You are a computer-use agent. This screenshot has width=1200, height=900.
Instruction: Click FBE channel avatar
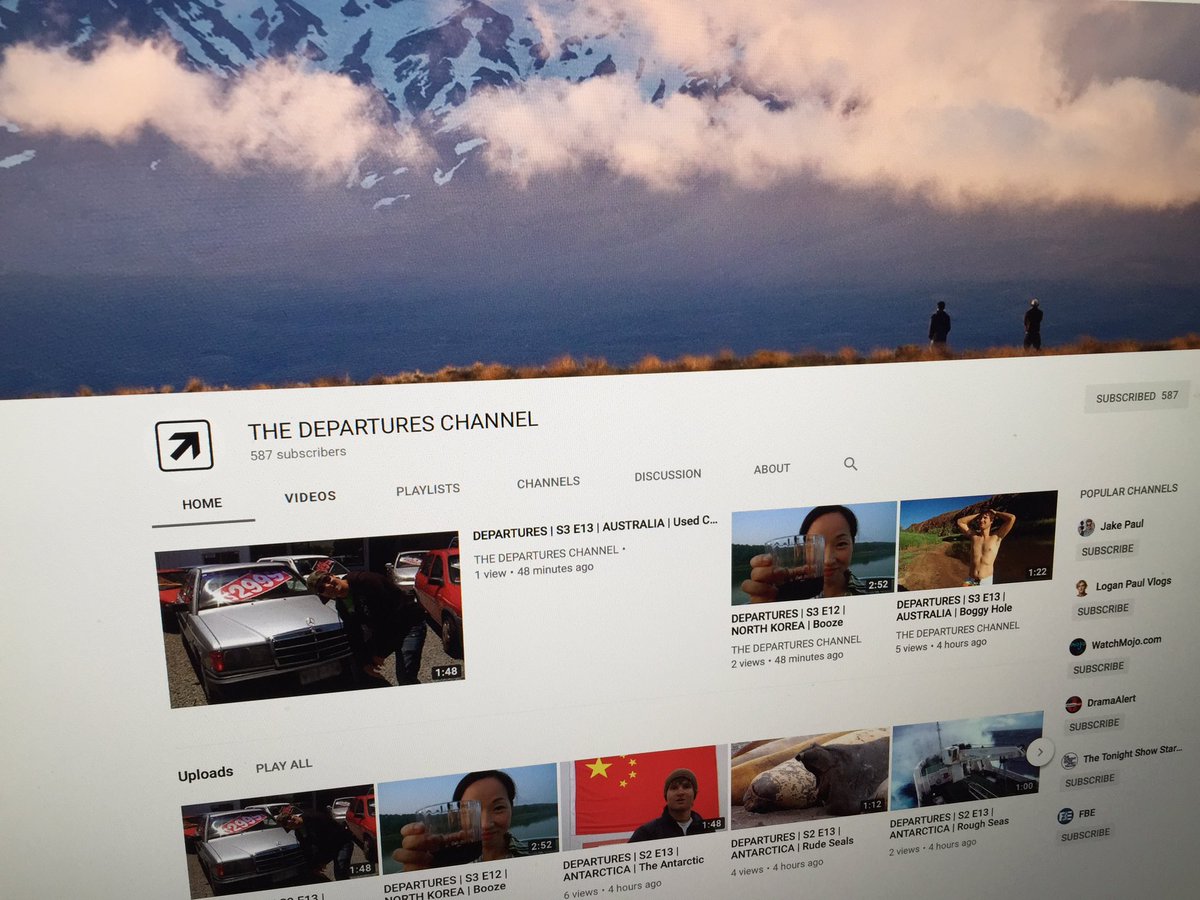[x=1065, y=815]
